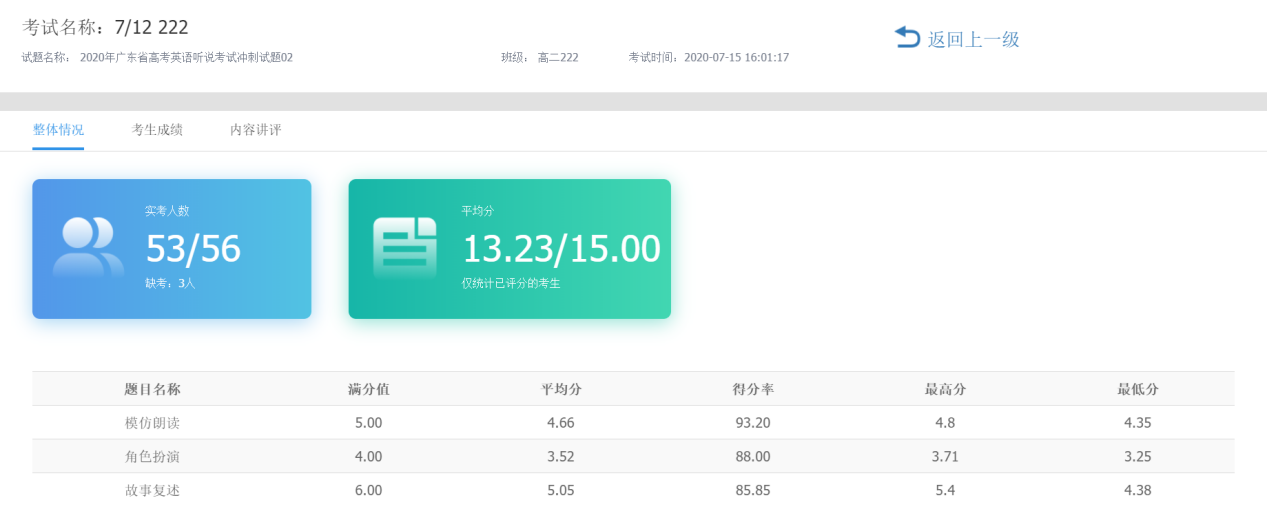Click average 4.66 for 模仿朗读
Image resolution: width=1267 pixels, height=516 pixels.
tap(561, 423)
